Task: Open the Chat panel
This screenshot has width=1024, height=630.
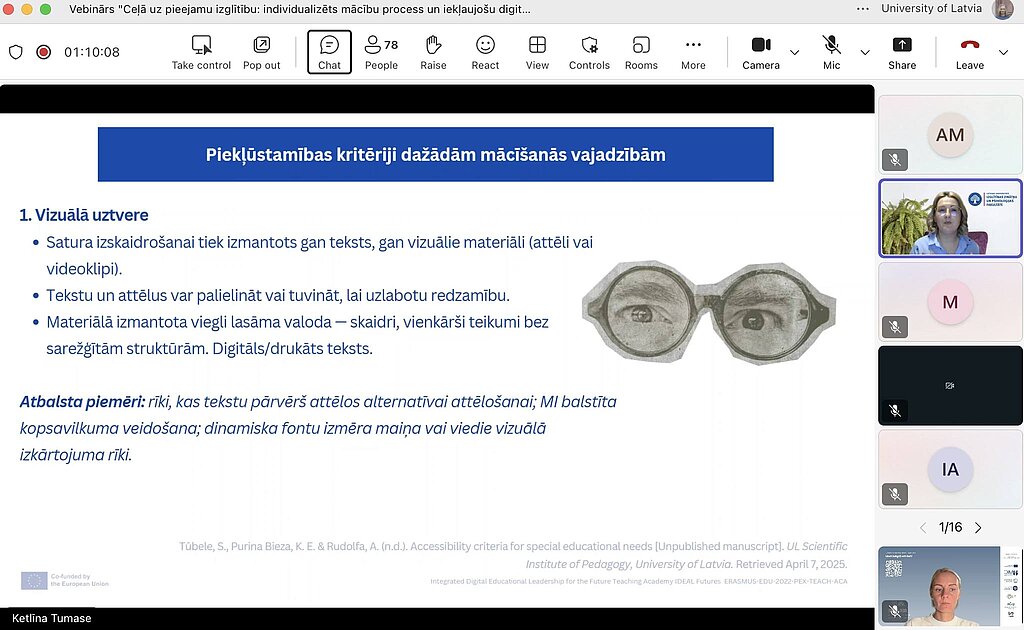Action: 329,52
